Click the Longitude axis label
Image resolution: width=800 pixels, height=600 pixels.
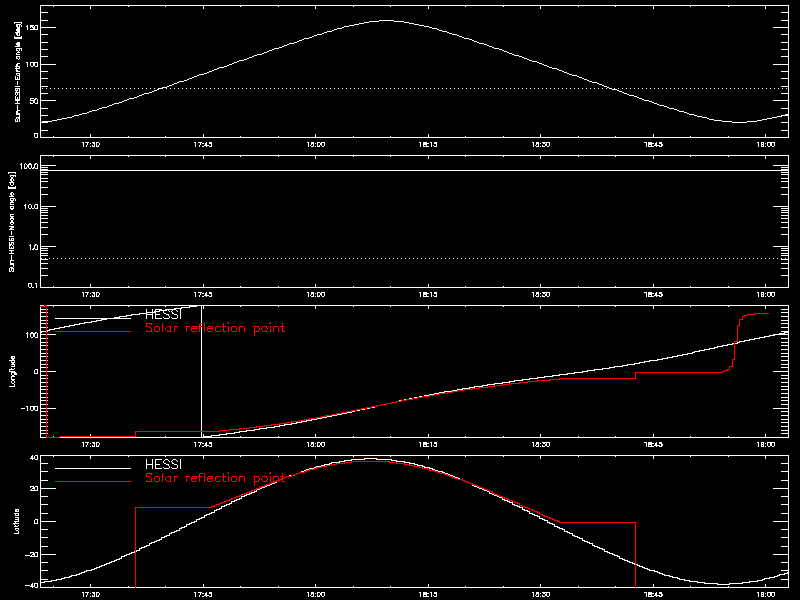tap(12, 371)
